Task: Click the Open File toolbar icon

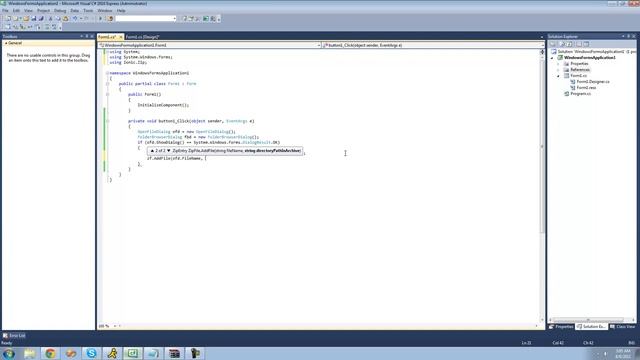Action: point(26,18)
